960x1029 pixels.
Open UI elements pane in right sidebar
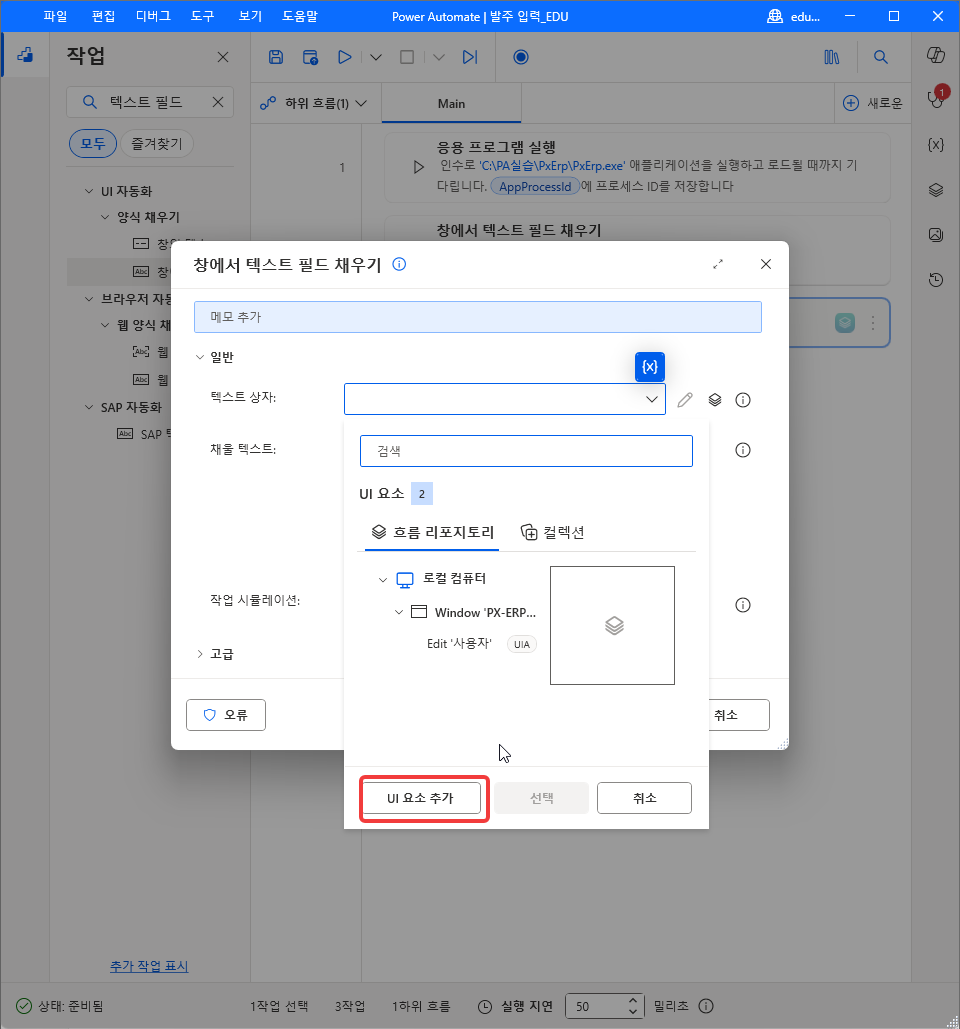tap(936, 190)
